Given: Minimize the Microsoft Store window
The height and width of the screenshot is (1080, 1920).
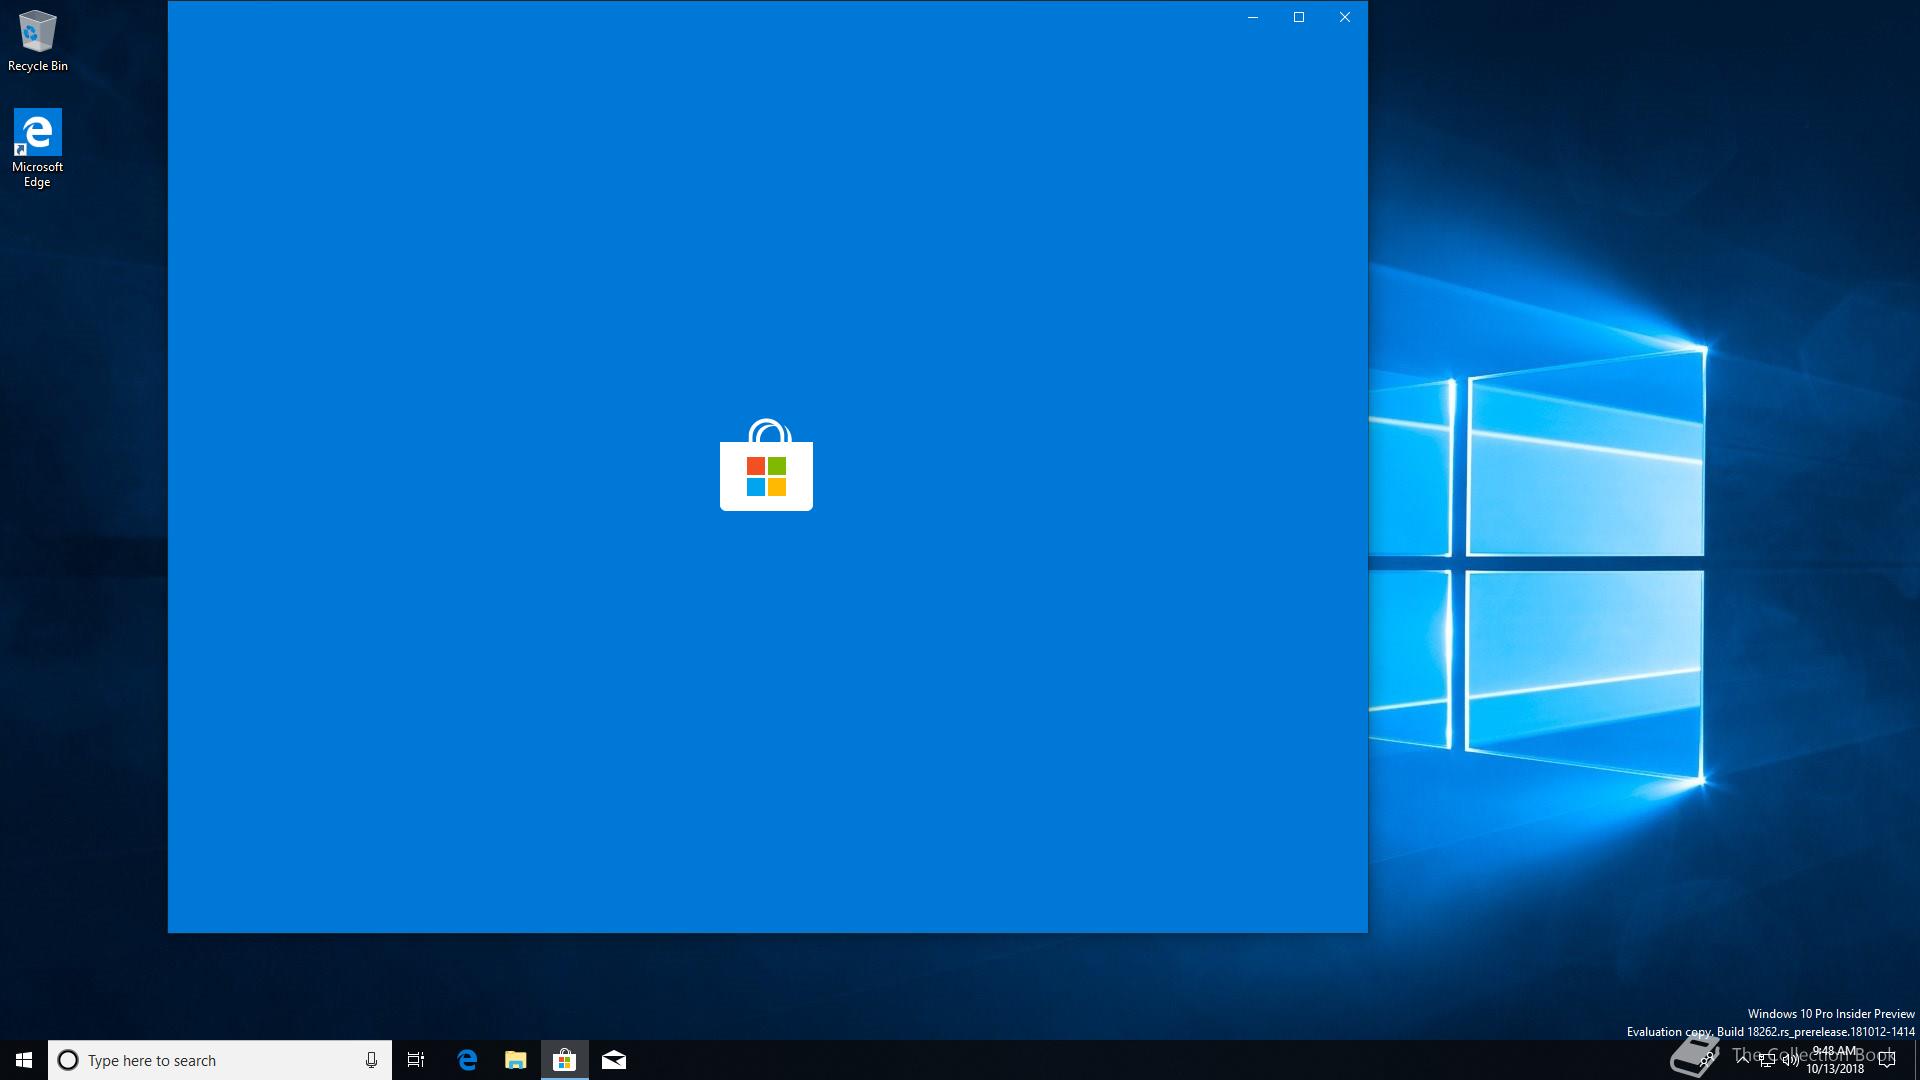Looking at the screenshot, I should [1253, 17].
